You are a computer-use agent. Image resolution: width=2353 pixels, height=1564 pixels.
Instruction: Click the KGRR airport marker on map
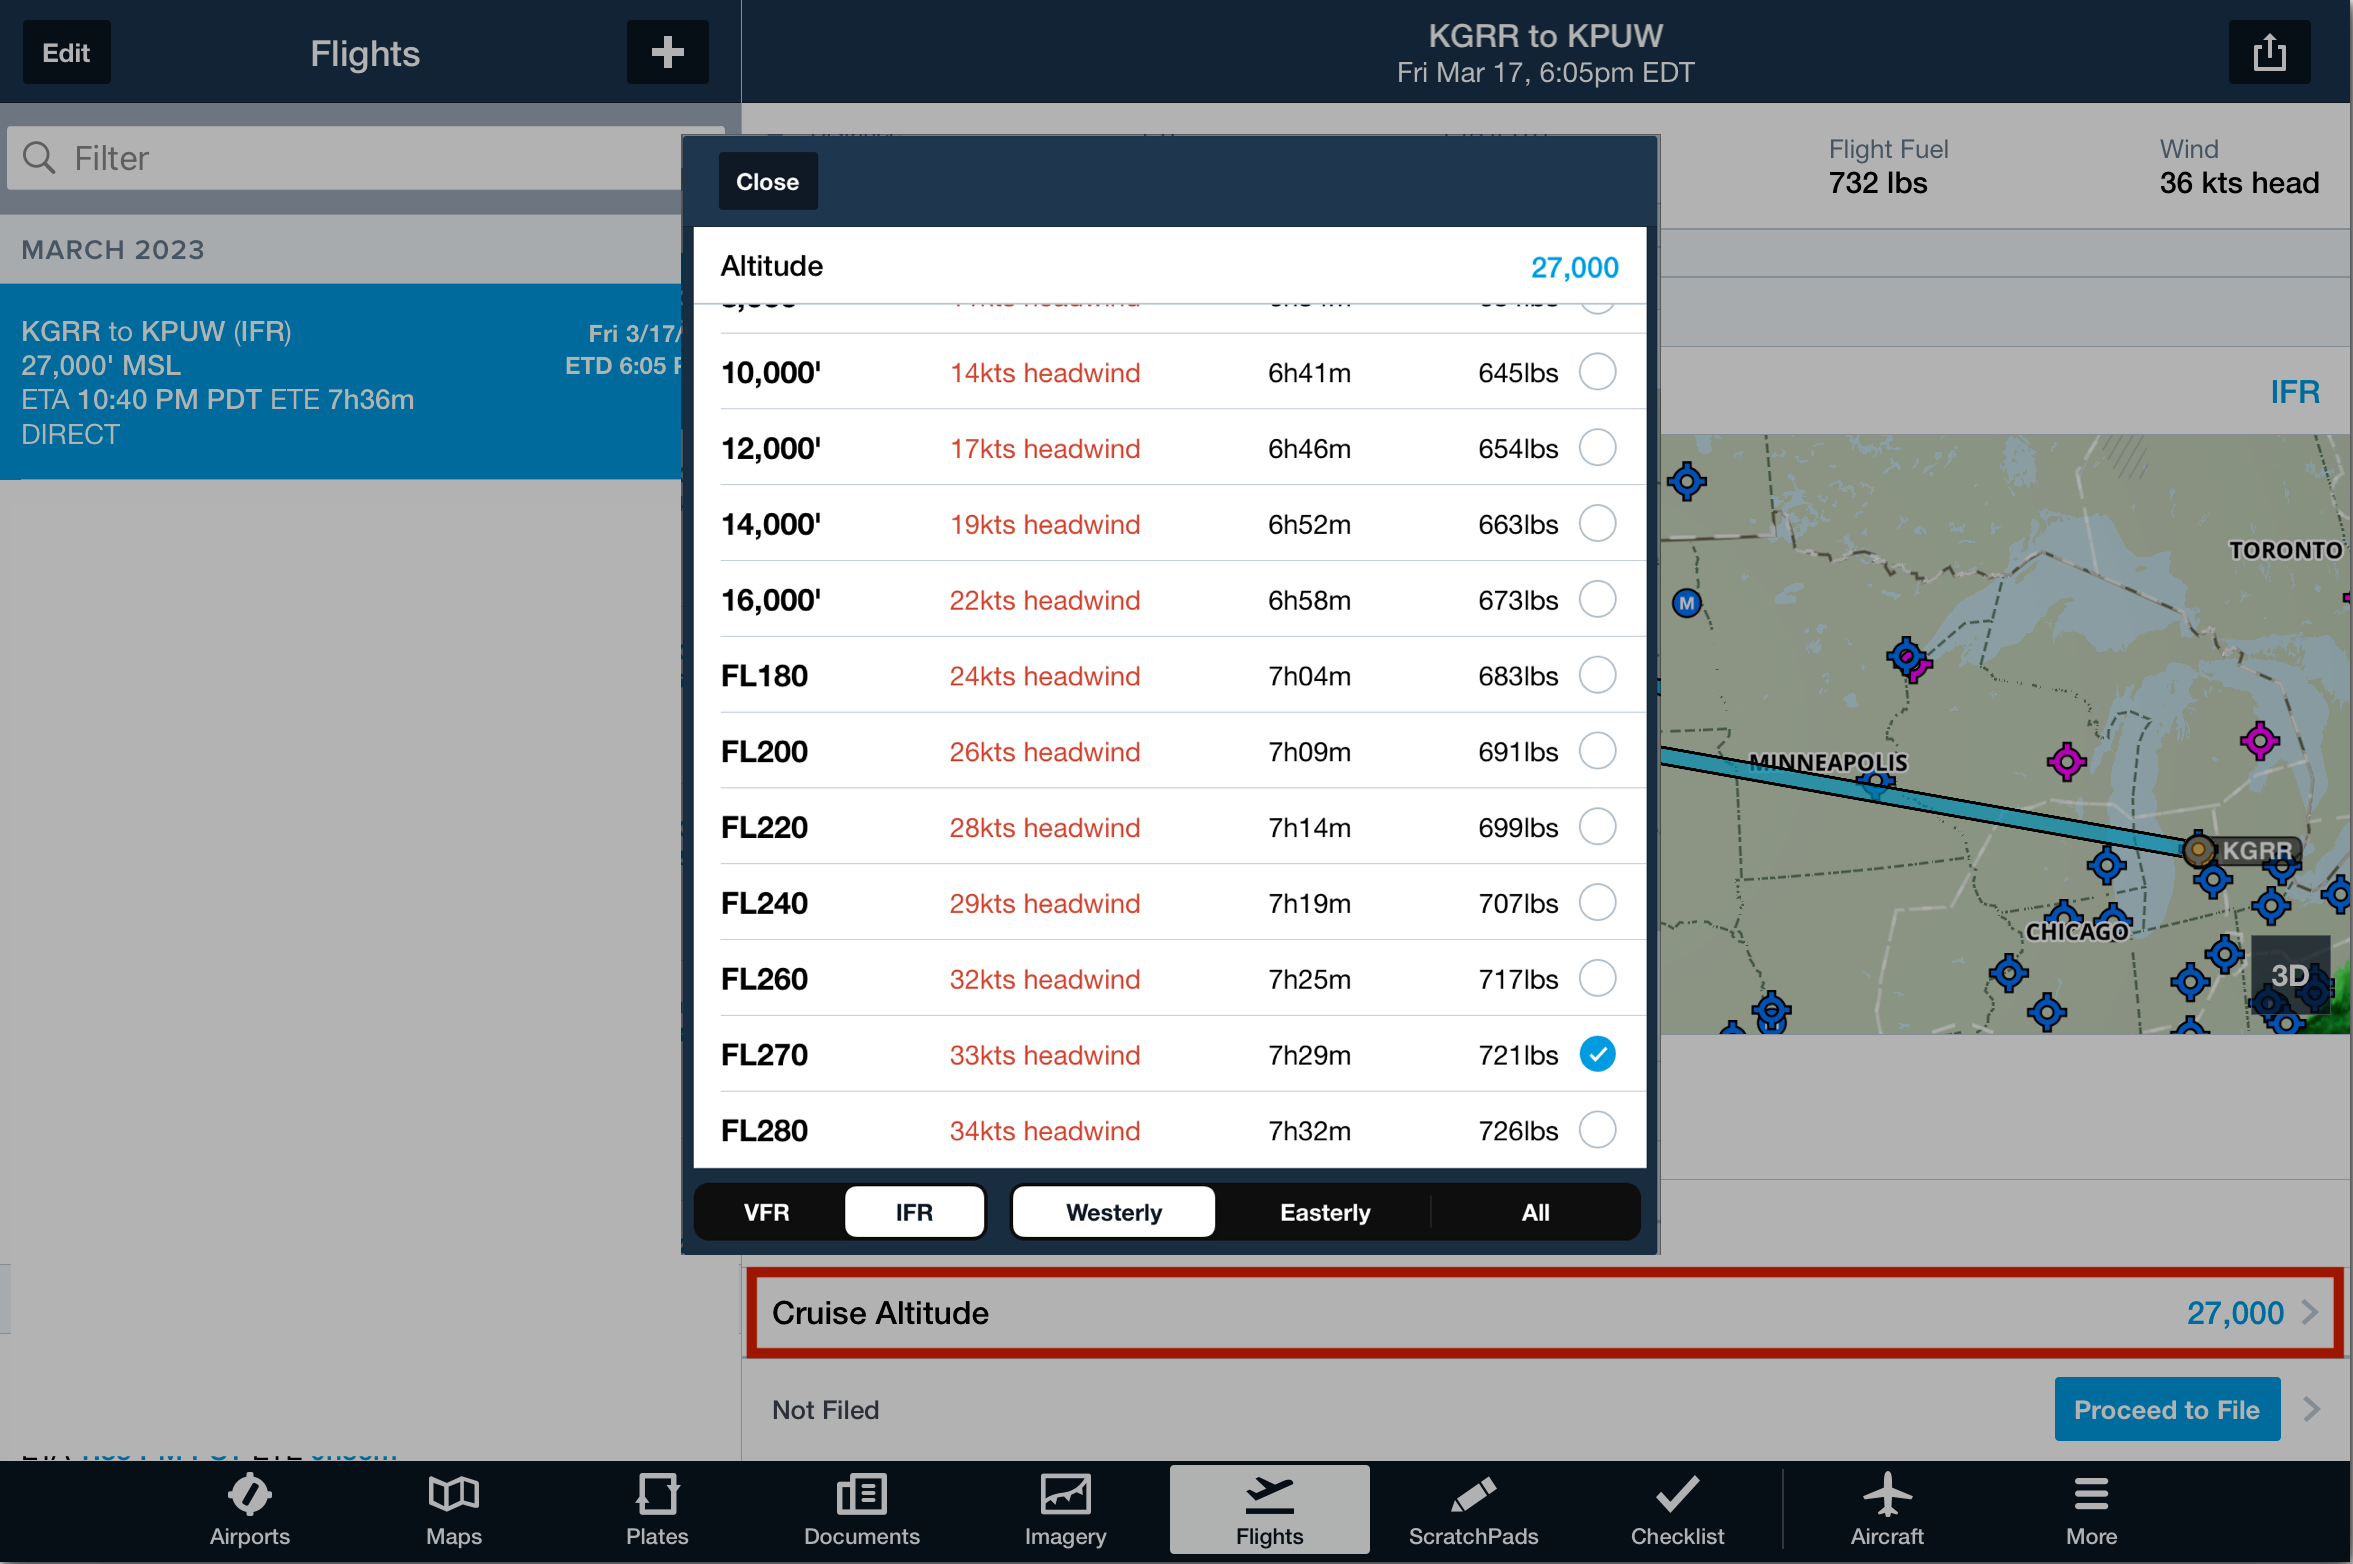(2198, 851)
